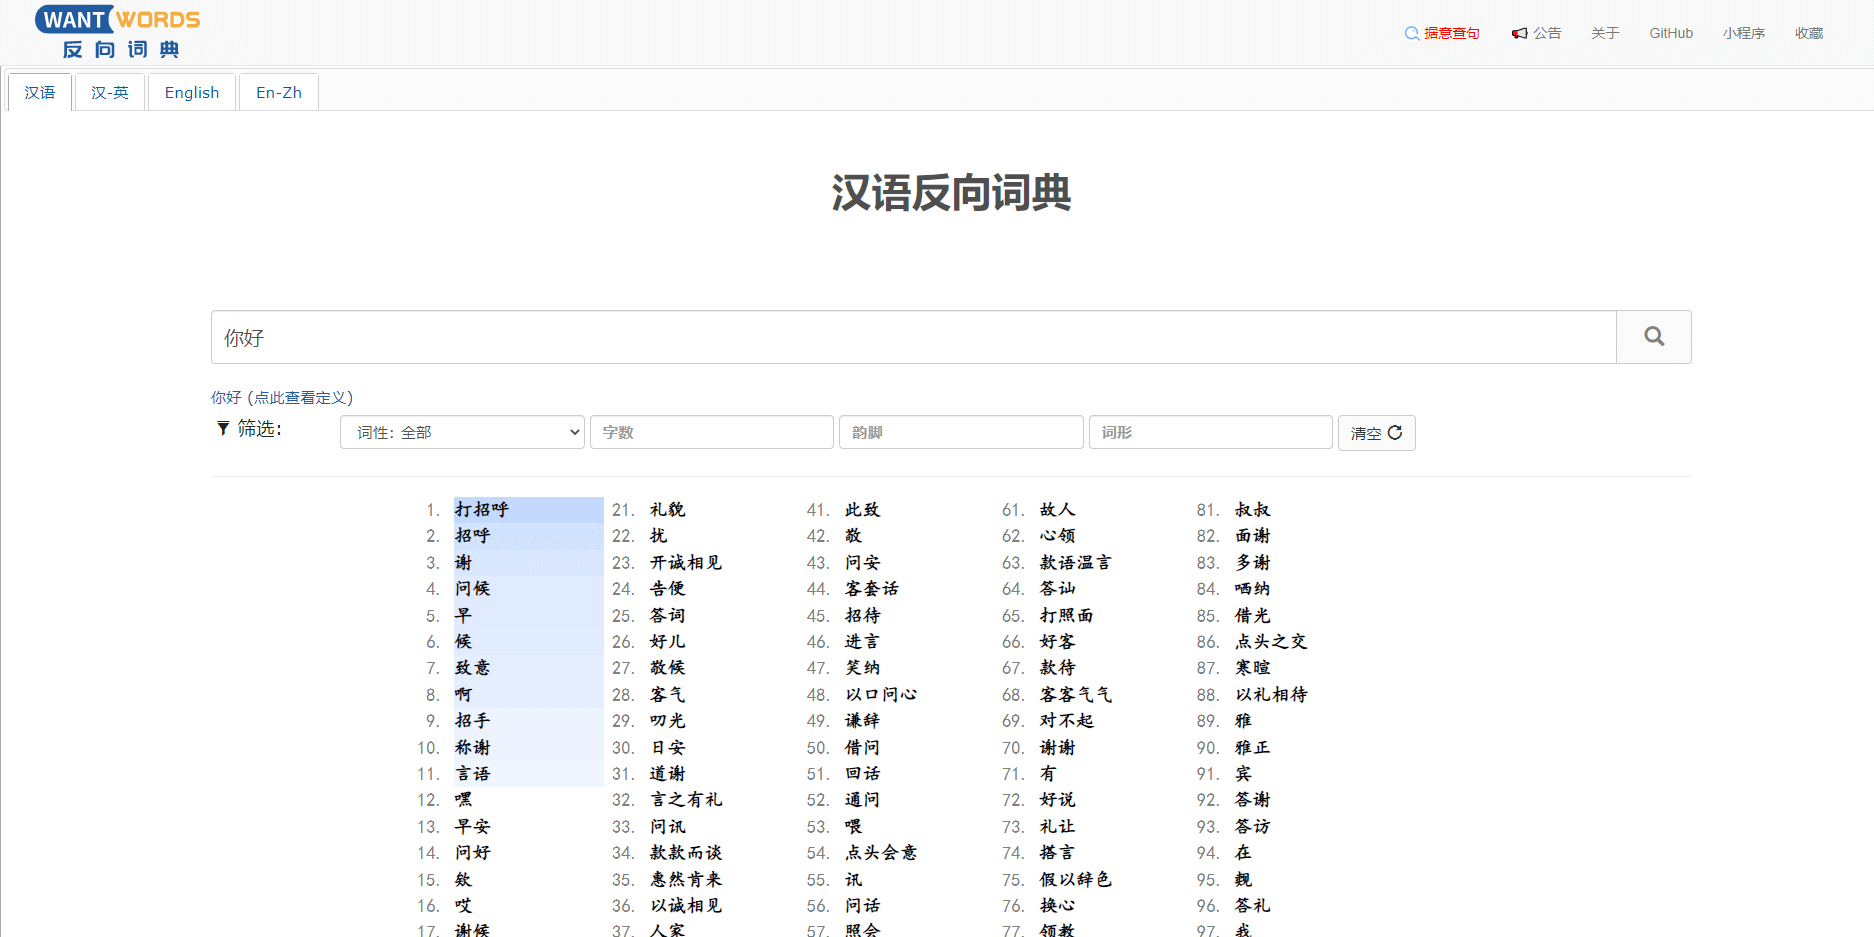Open the GitHub link
This screenshot has width=1874, height=937.
point(1670,32)
